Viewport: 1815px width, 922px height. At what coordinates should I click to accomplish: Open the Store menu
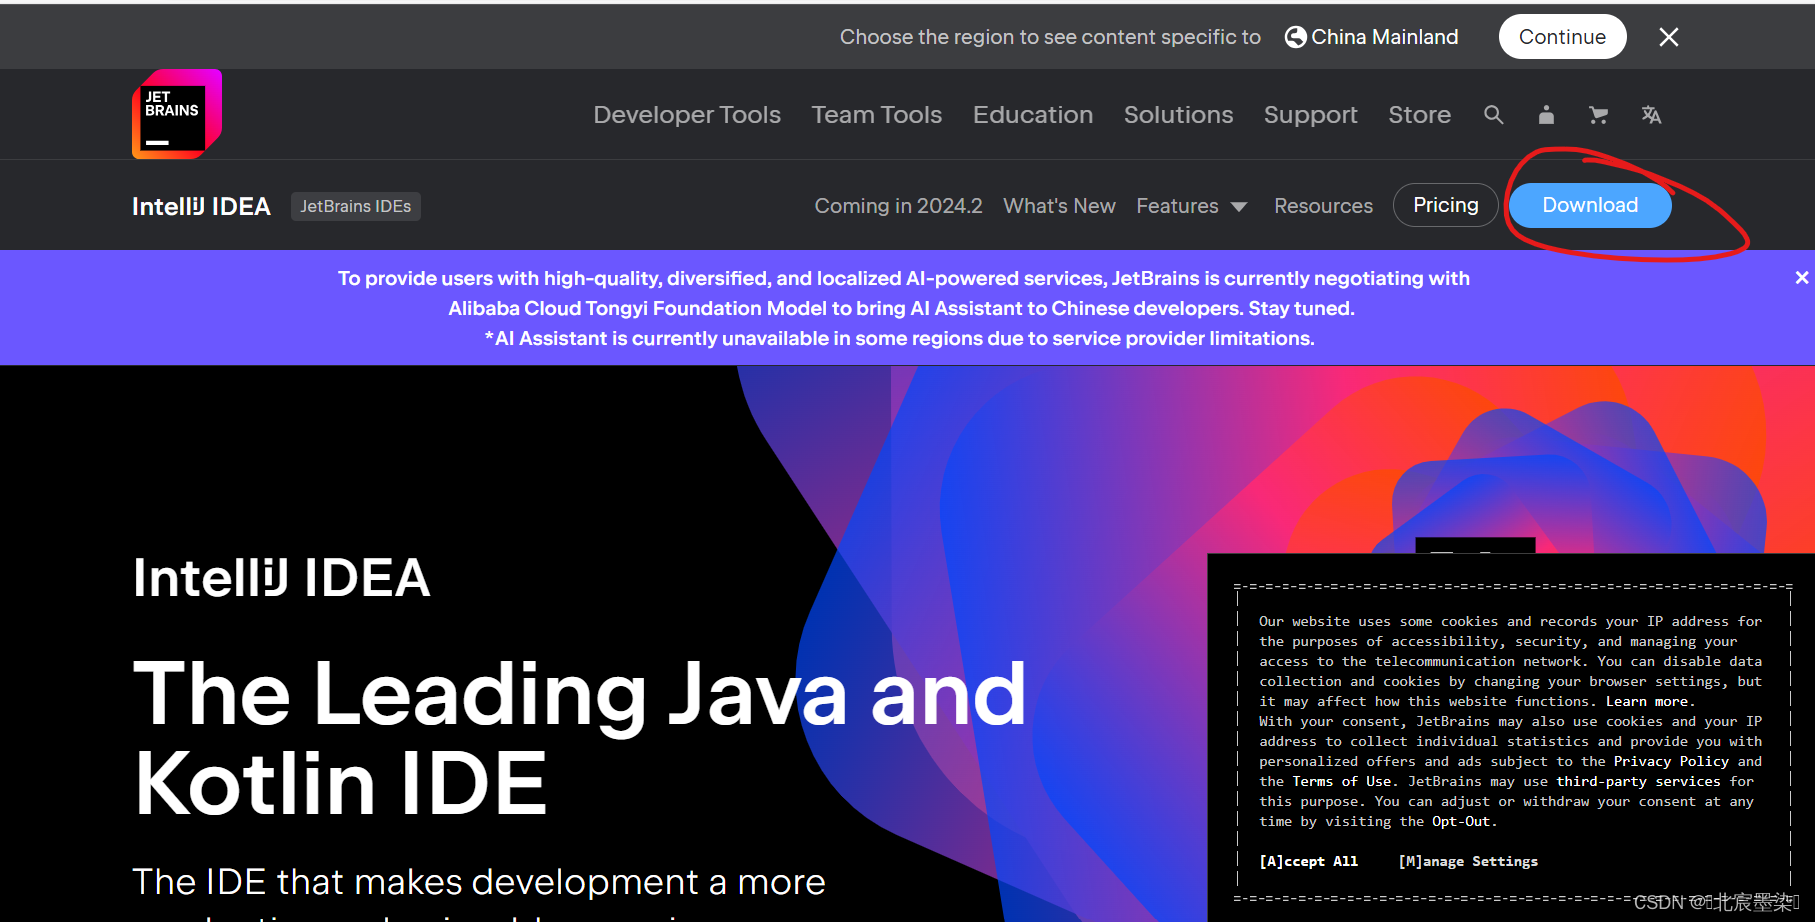pos(1419,115)
